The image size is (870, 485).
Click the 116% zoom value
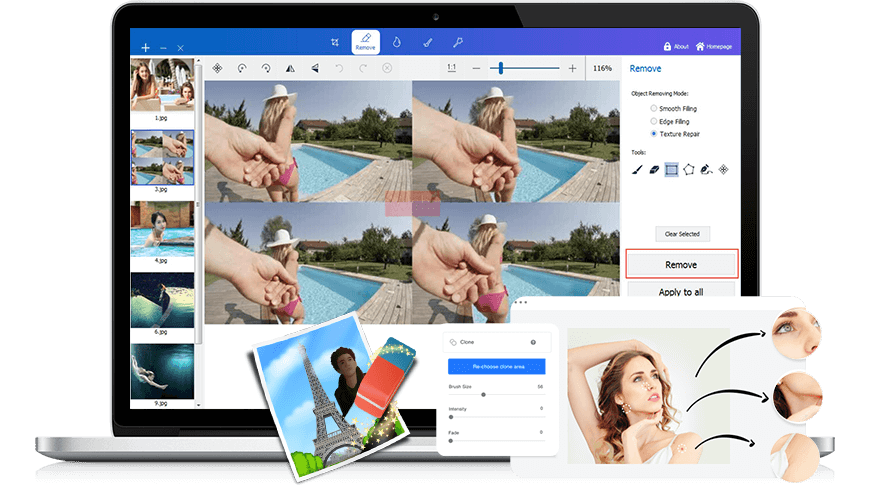coord(603,68)
